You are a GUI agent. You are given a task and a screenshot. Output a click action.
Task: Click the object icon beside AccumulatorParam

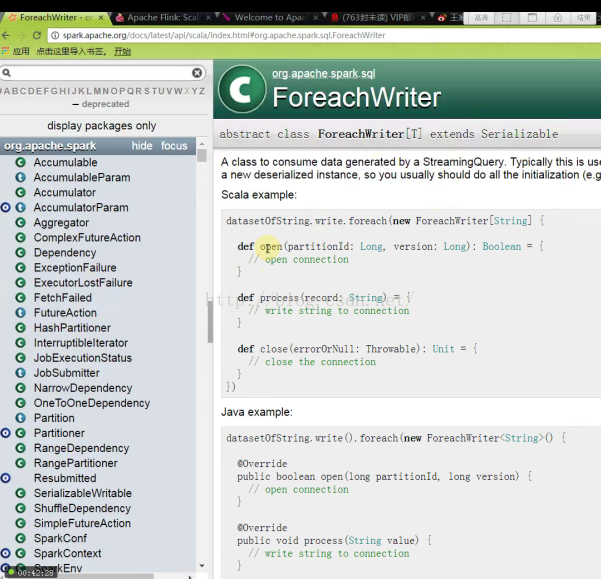pos(5,207)
